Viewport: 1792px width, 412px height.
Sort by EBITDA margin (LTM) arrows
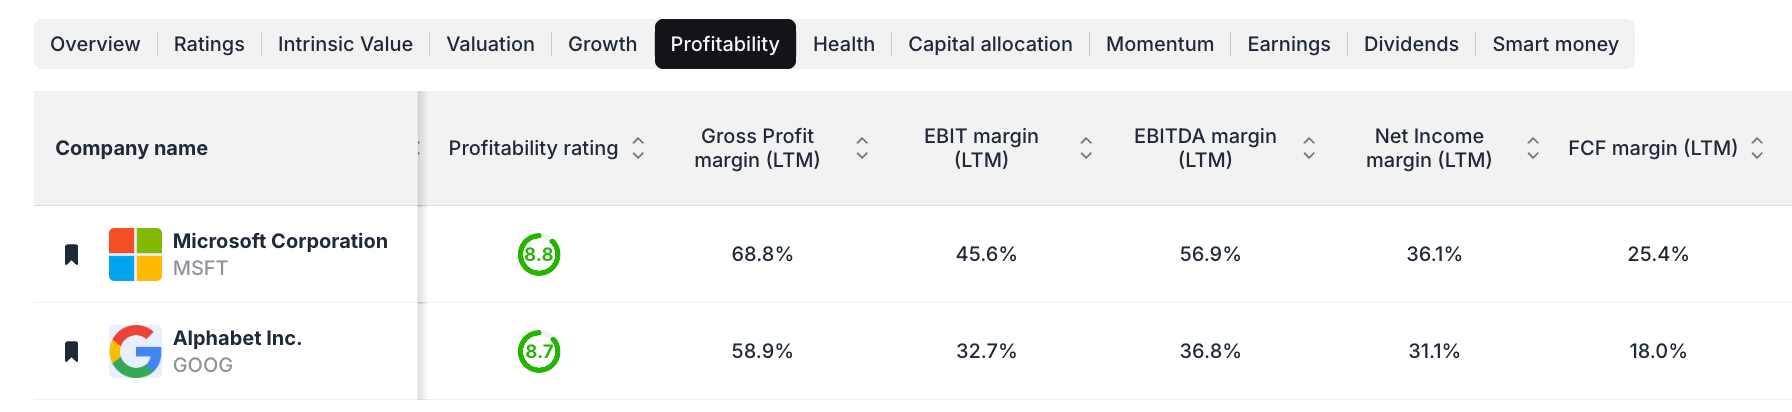click(x=1309, y=148)
